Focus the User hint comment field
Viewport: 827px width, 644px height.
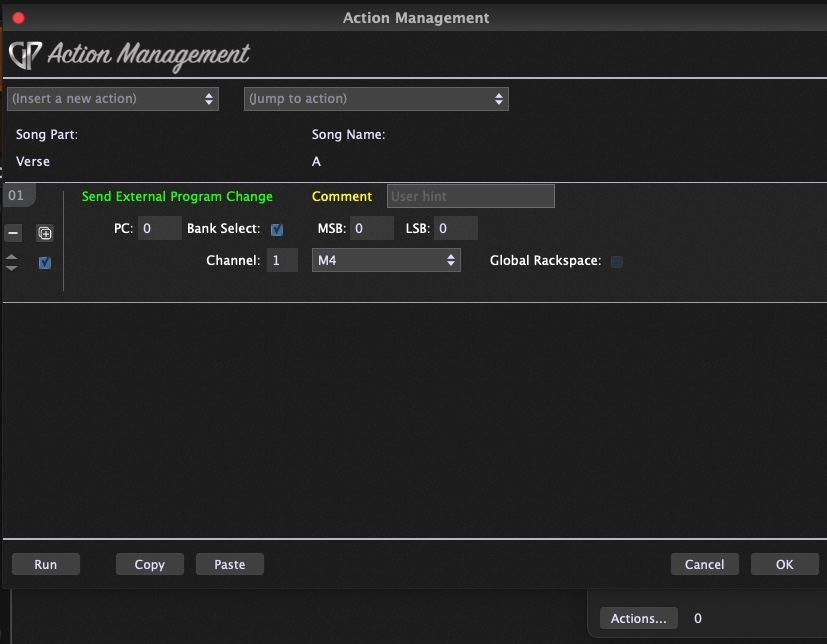pos(470,196)
